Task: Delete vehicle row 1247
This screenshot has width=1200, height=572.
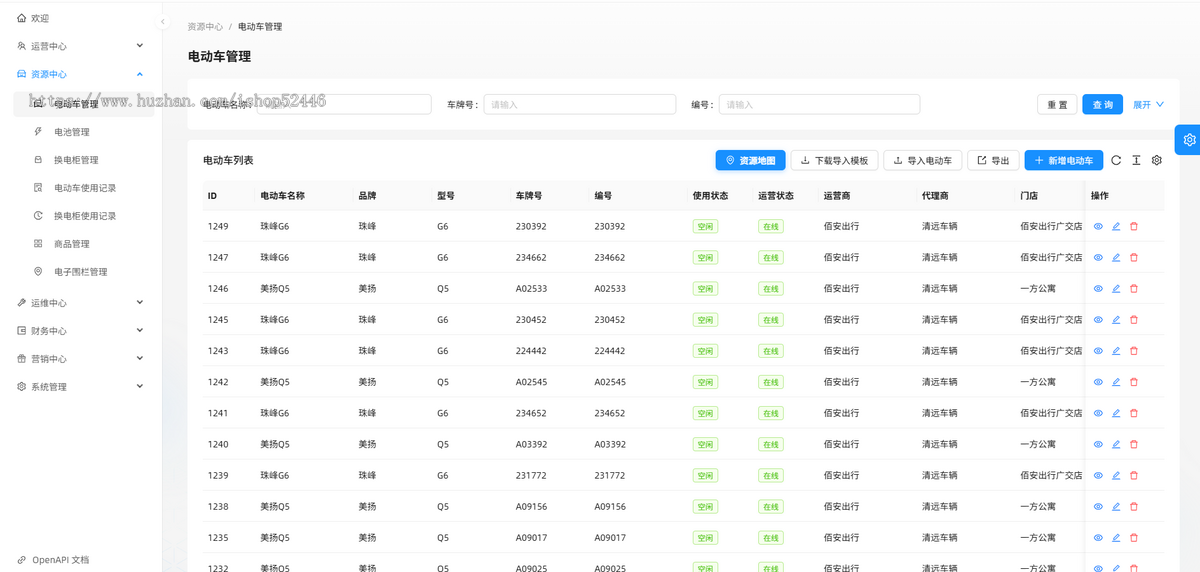Action: tap(1134, 257)
